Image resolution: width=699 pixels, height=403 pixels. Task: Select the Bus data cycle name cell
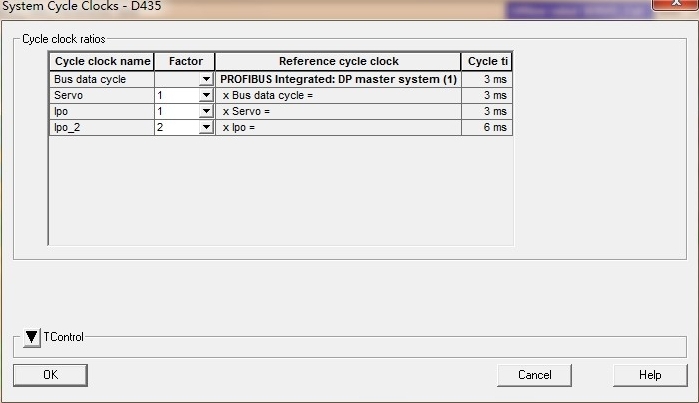pos(102,79)
